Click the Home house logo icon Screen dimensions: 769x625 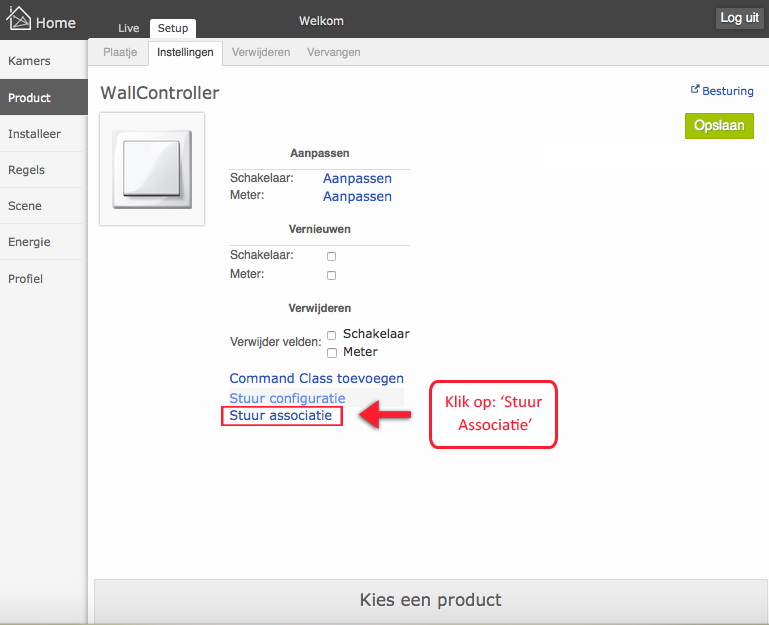coord(18,18)
